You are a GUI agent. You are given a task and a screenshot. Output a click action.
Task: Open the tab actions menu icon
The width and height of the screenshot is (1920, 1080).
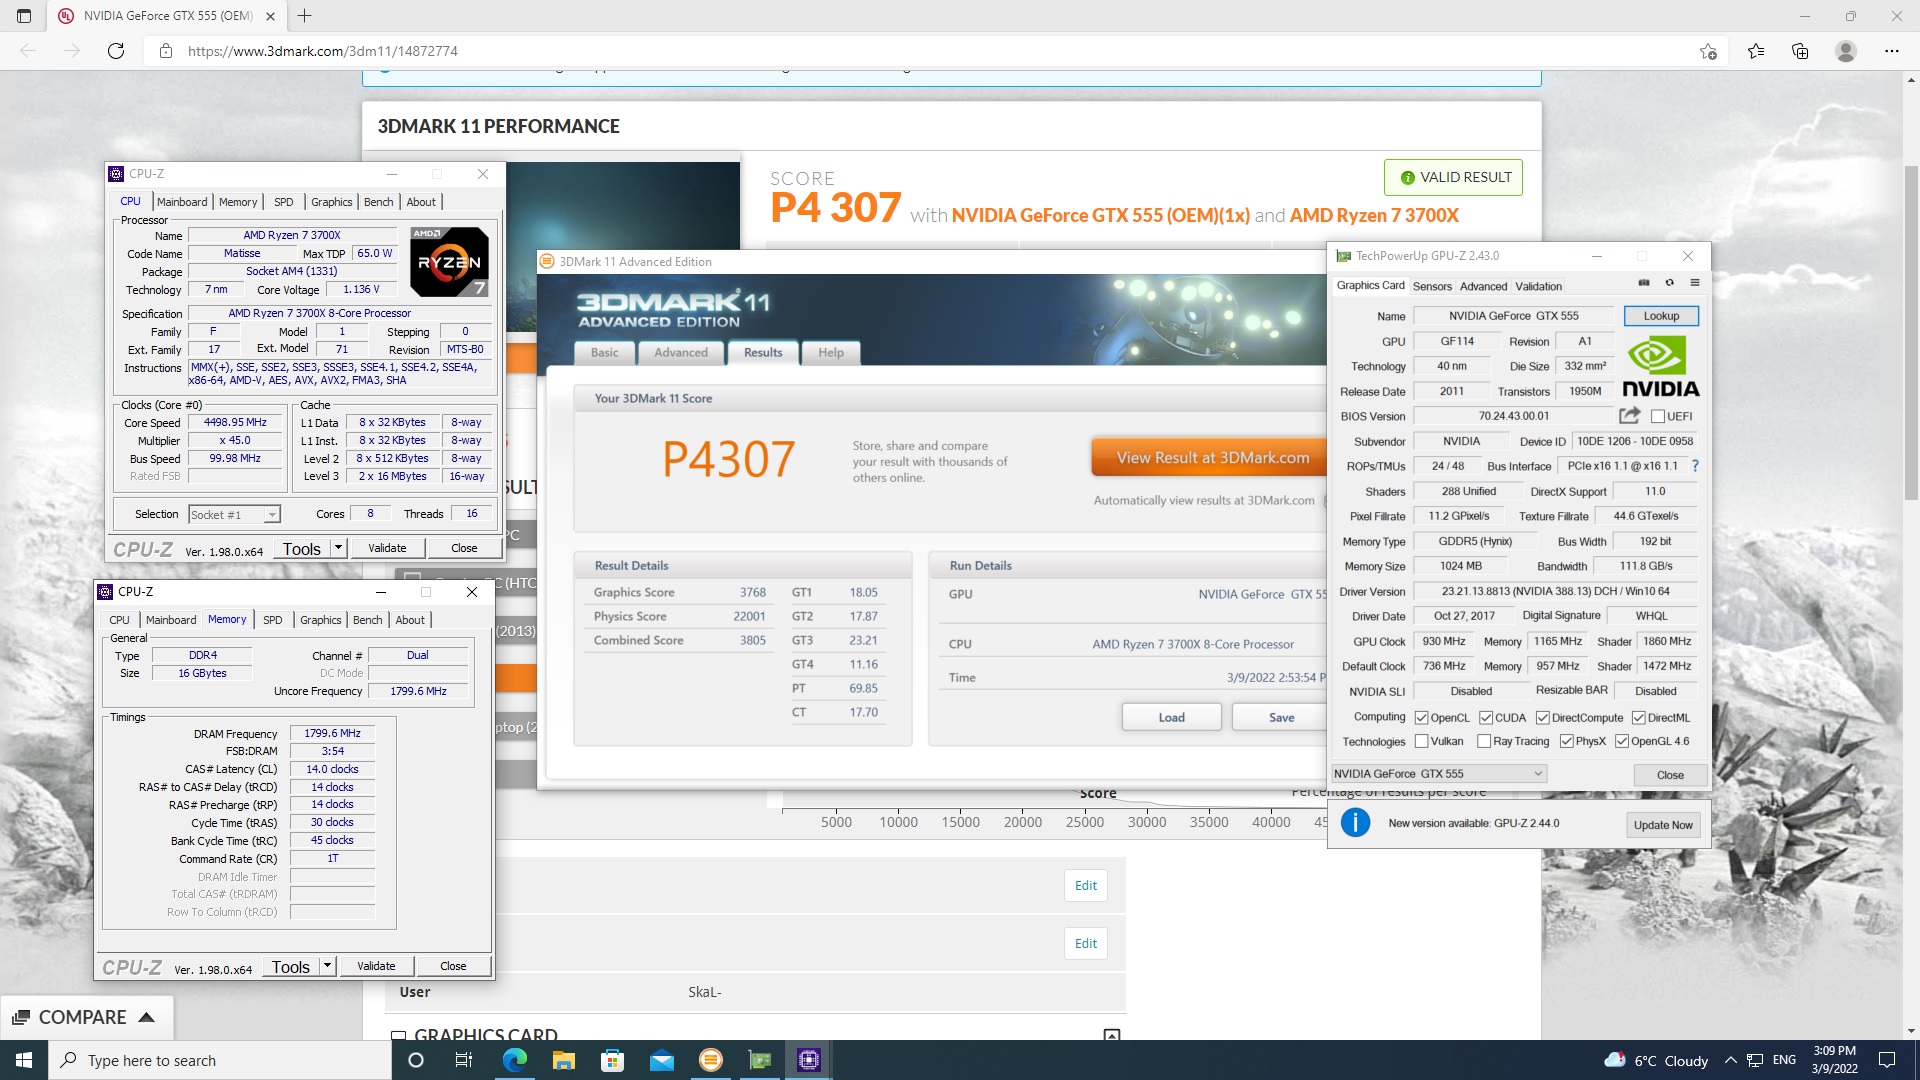point(24,16)
